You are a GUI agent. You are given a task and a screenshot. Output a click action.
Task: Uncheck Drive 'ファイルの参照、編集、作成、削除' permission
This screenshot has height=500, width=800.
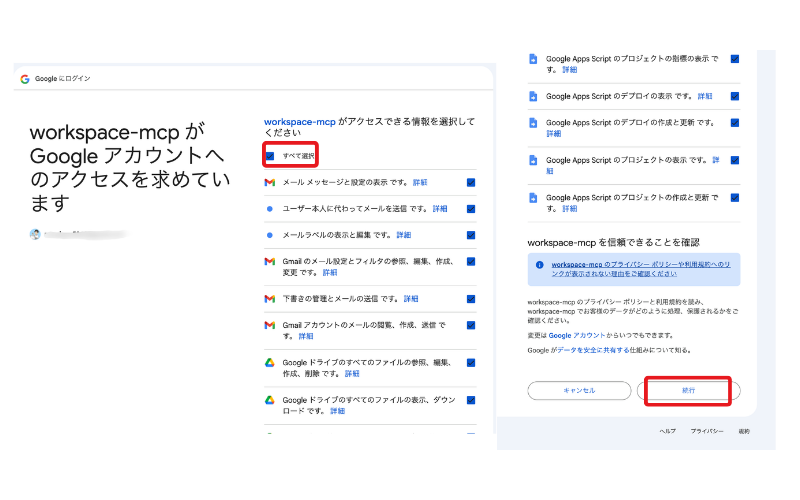click(x=471, y=363)
